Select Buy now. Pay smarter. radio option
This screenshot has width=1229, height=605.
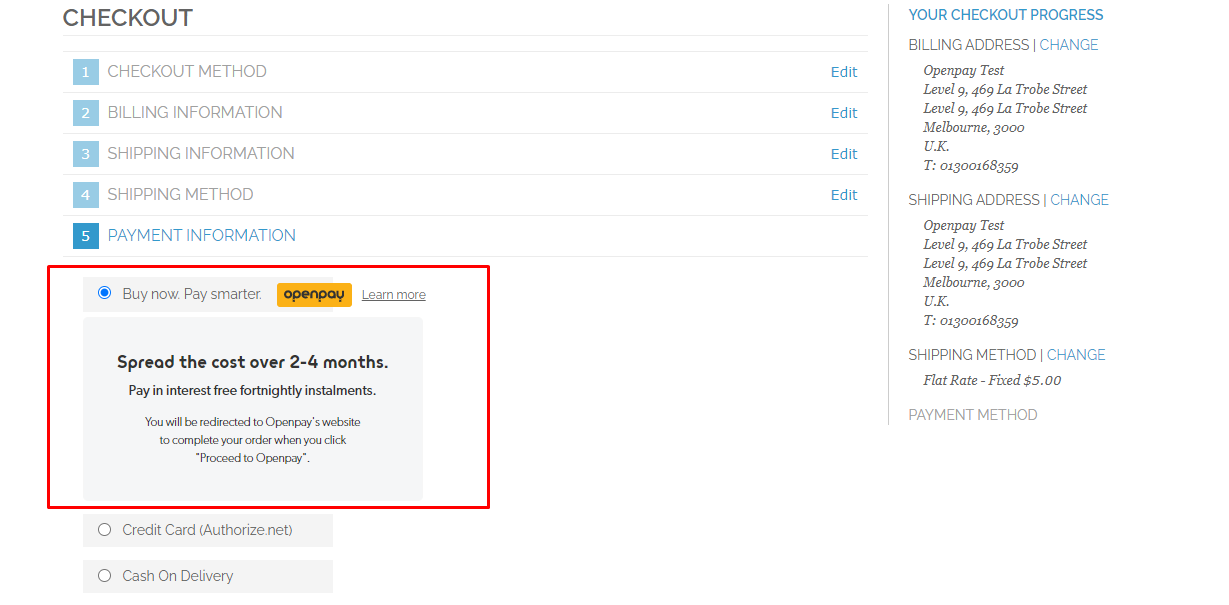[x=105, y=293]
